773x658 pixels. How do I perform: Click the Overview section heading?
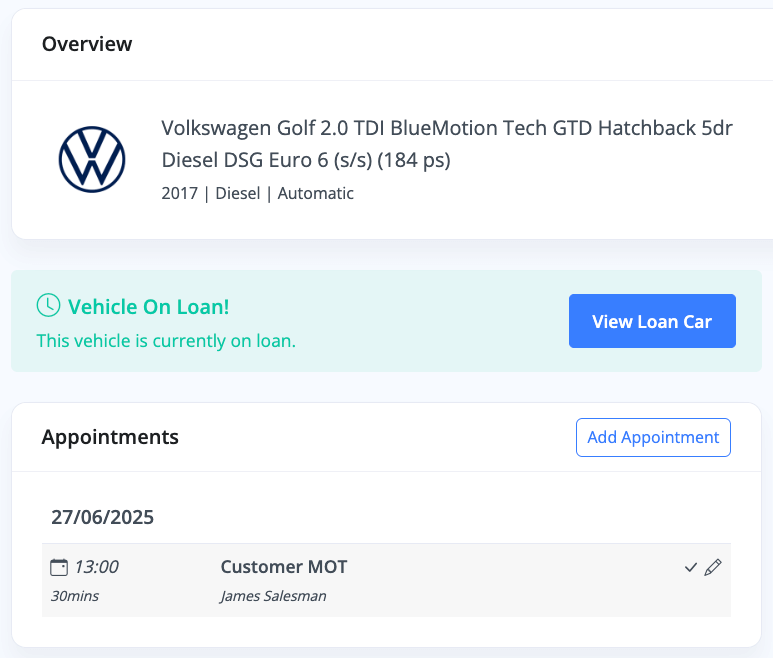pos(87,44)
